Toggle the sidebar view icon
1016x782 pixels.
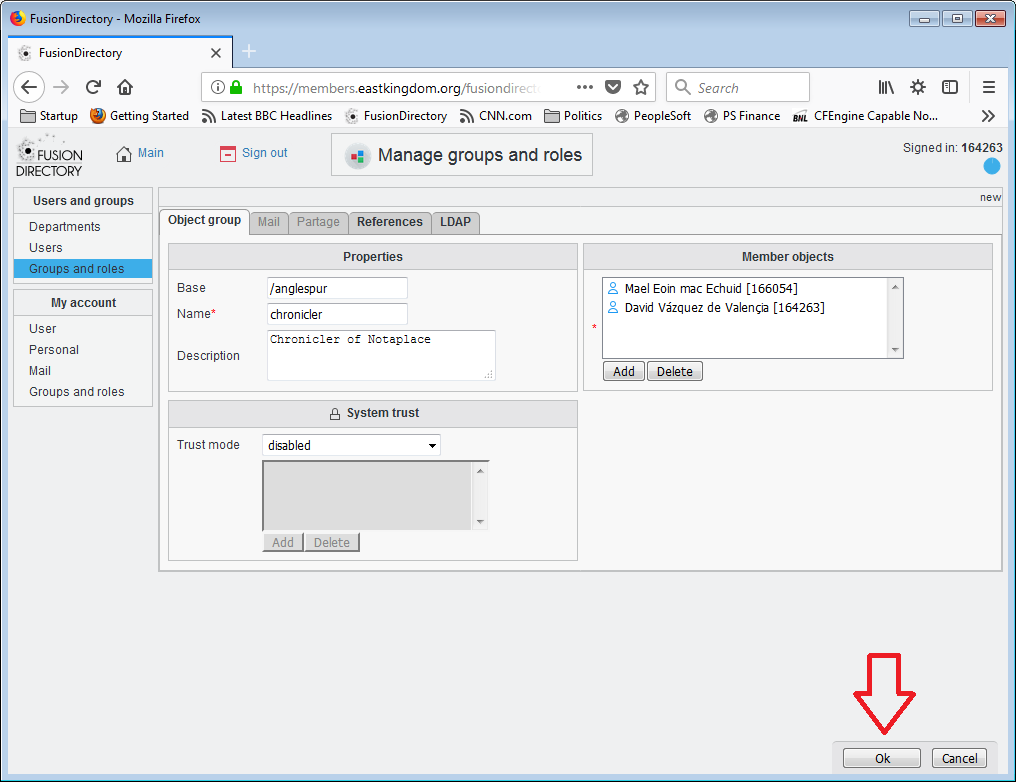(950, 87)
